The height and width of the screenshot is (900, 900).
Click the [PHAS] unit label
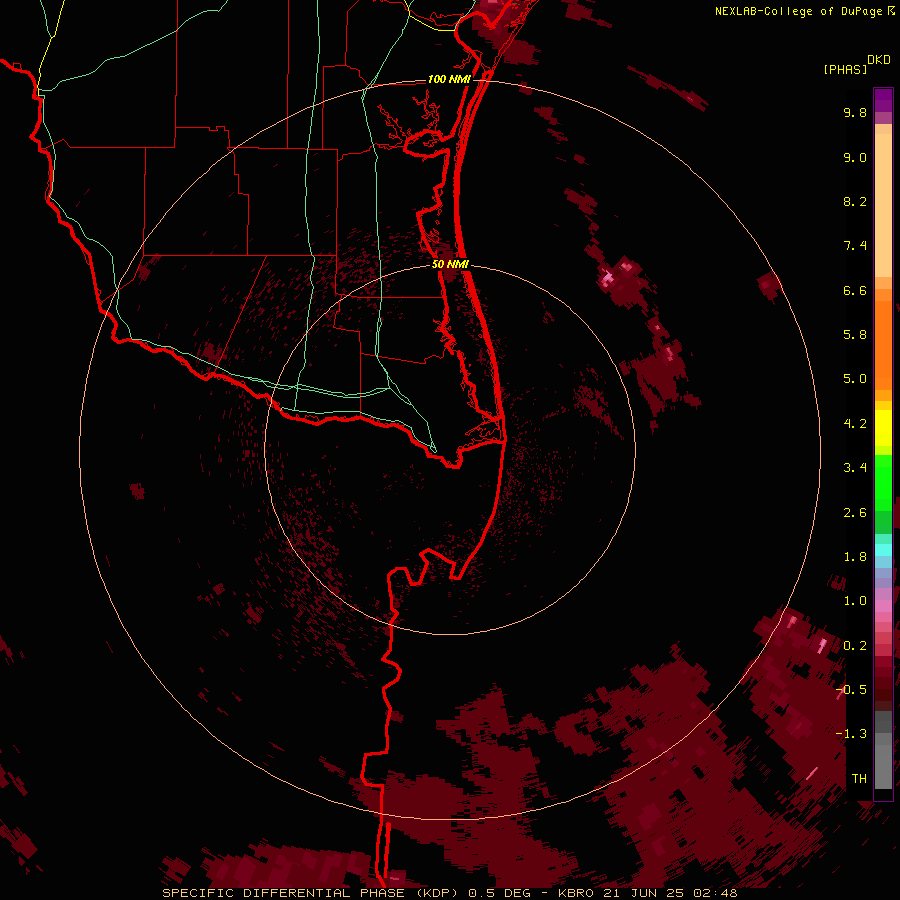pos(845,70)
